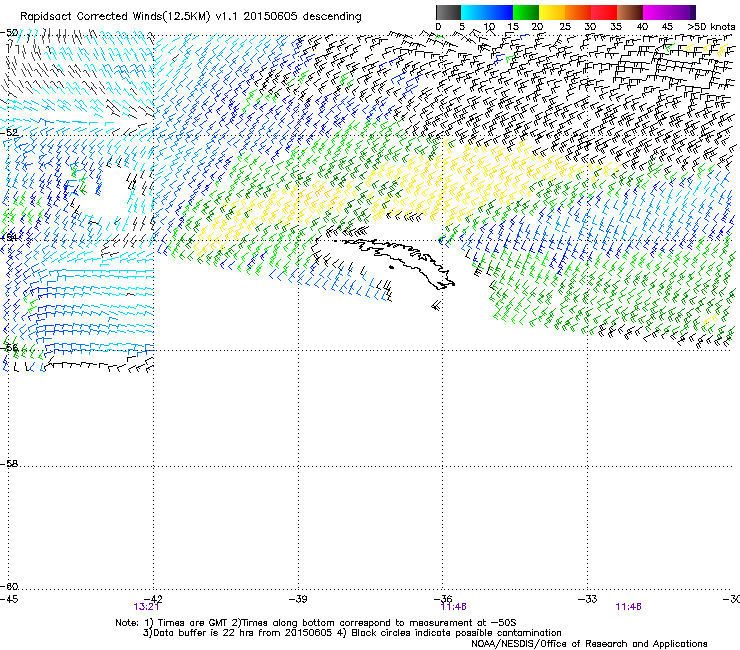Select the dark blue legend color segment
740x650 pixels.
pyautogui.click(x=499, y=12)
